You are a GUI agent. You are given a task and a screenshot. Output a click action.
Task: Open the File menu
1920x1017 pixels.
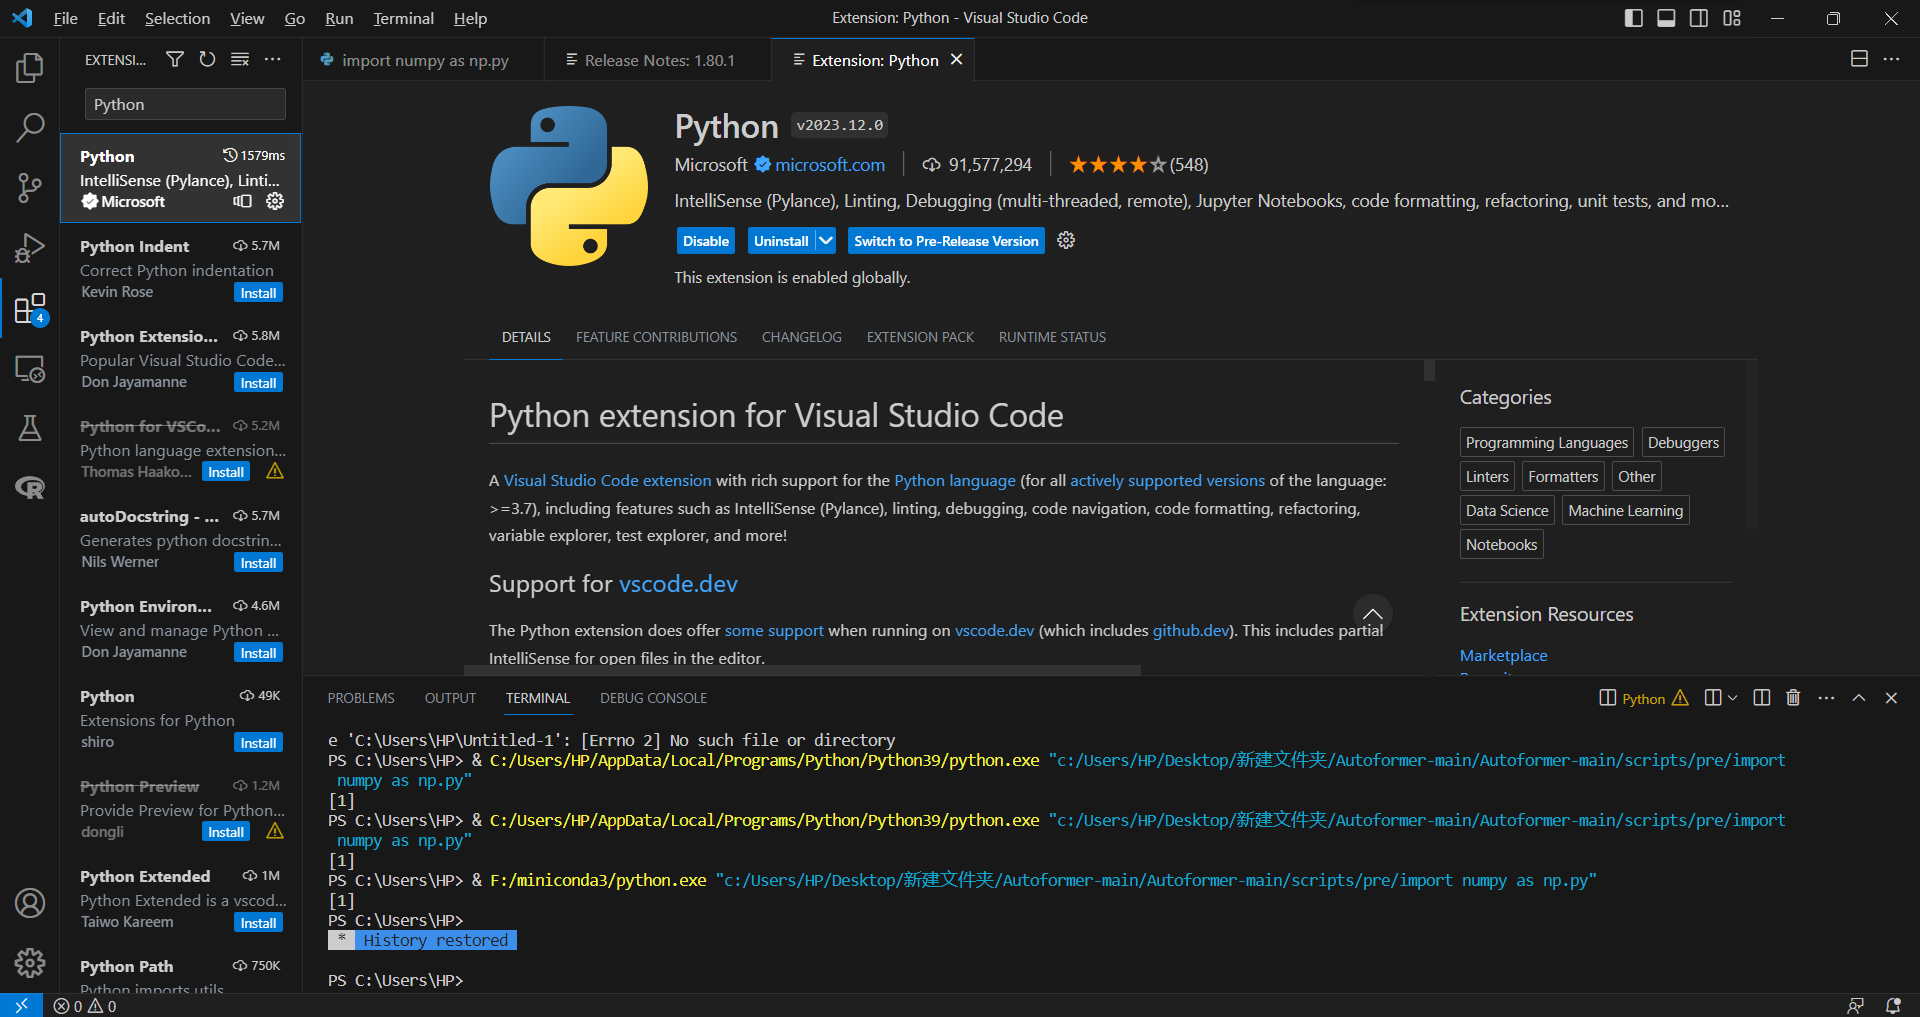pyautogui.click(x=65, y=18)
